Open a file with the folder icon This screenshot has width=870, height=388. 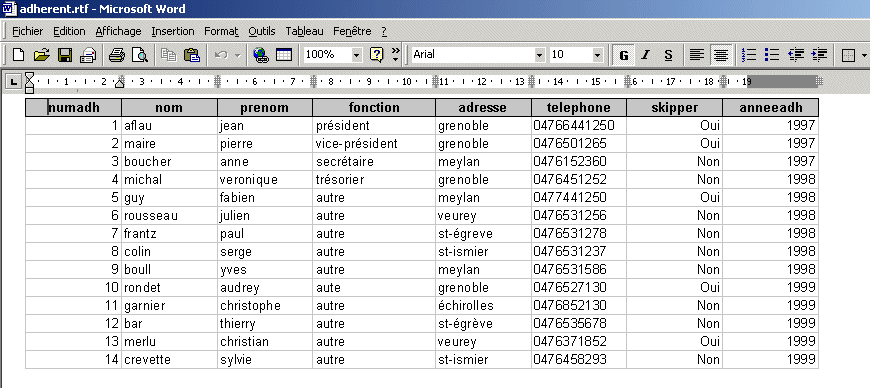[x=42, y=54]
